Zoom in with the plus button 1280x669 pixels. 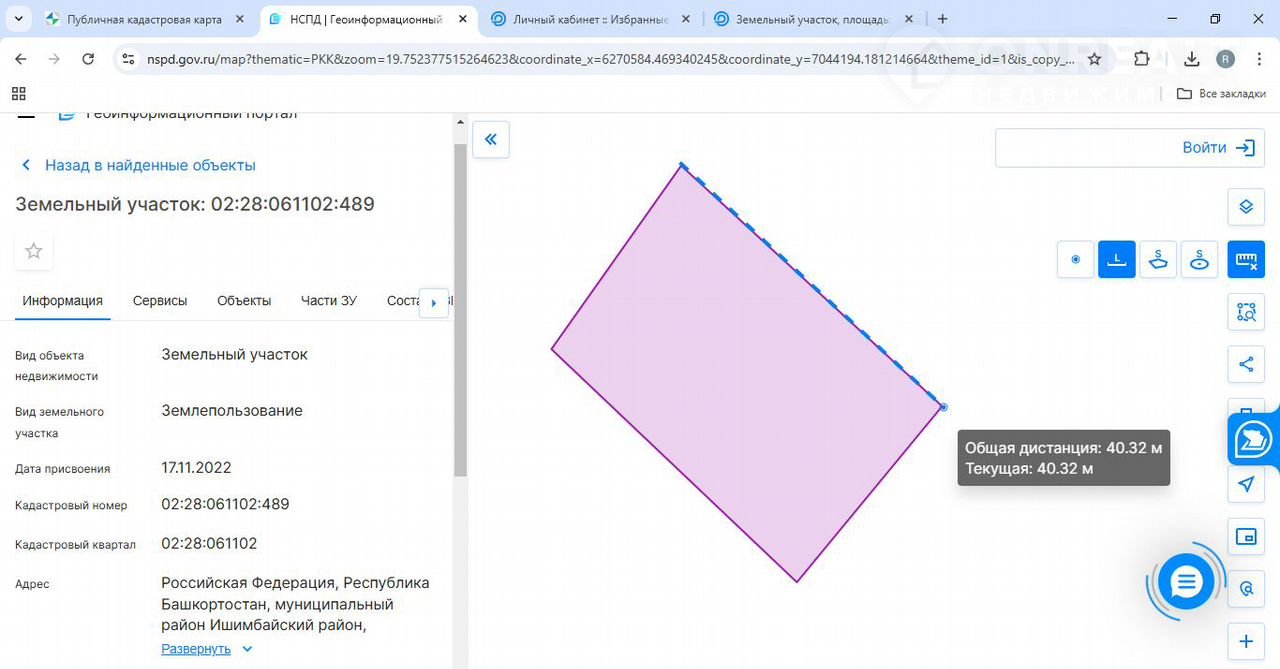[1246, 641]
